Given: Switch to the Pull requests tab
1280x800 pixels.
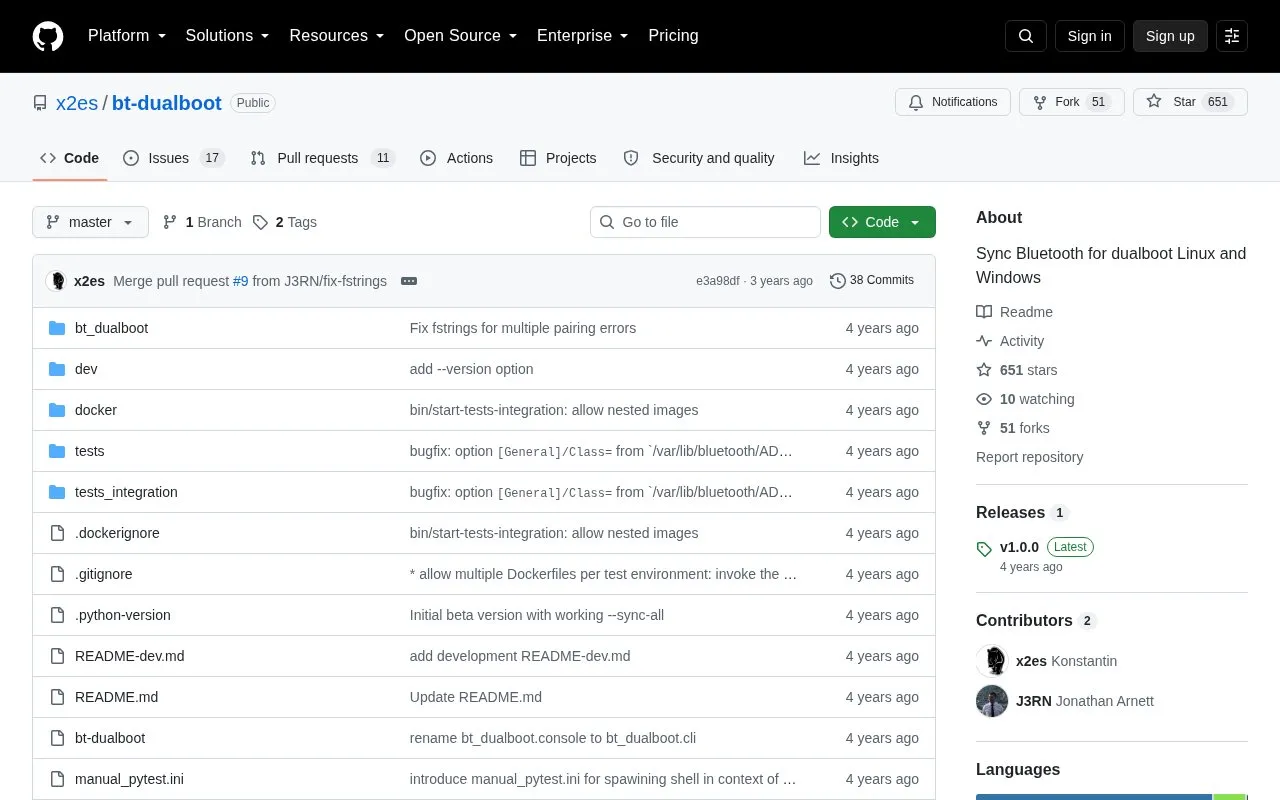Looking at the screenshot, I should pos(323,158).
